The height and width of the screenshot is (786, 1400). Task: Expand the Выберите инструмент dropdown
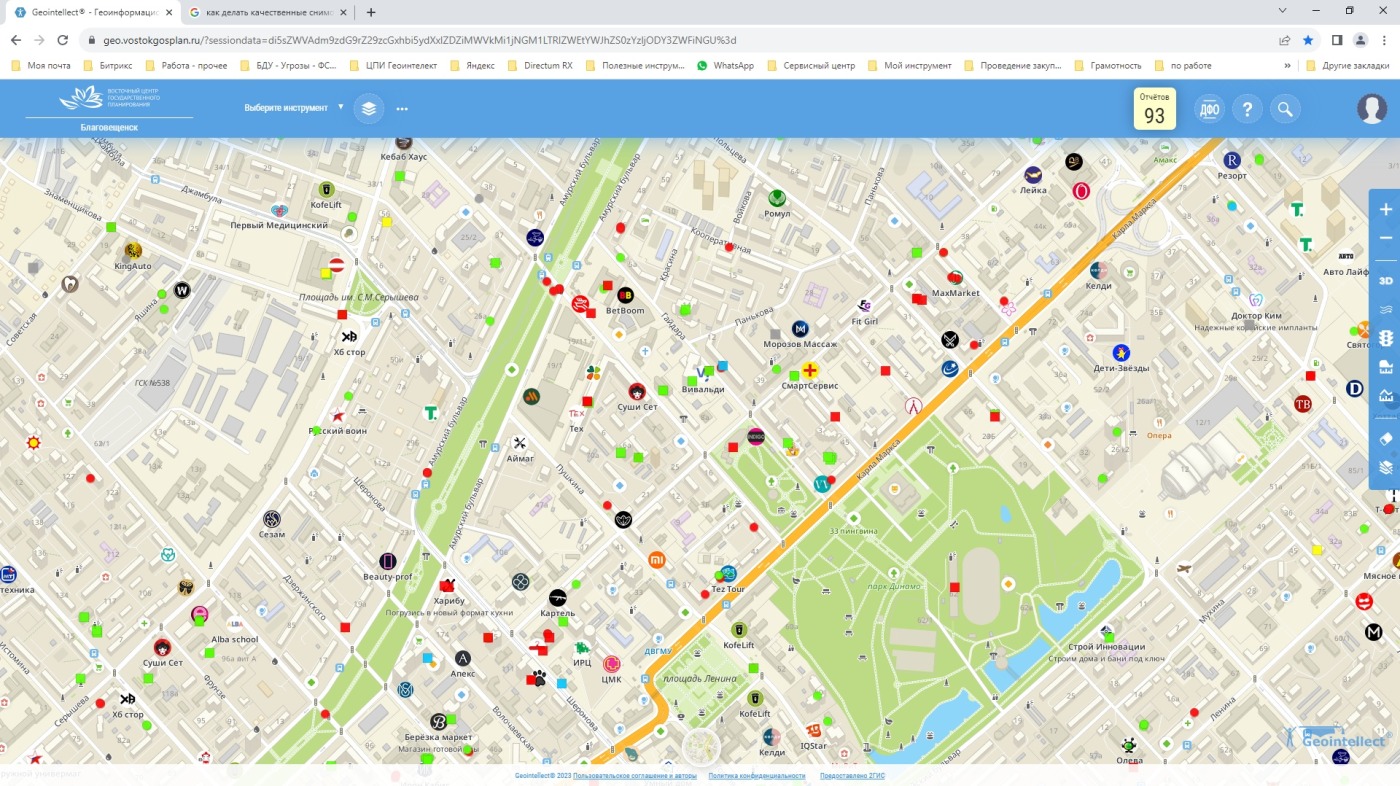pyautogui.click(x=293, y=107)
